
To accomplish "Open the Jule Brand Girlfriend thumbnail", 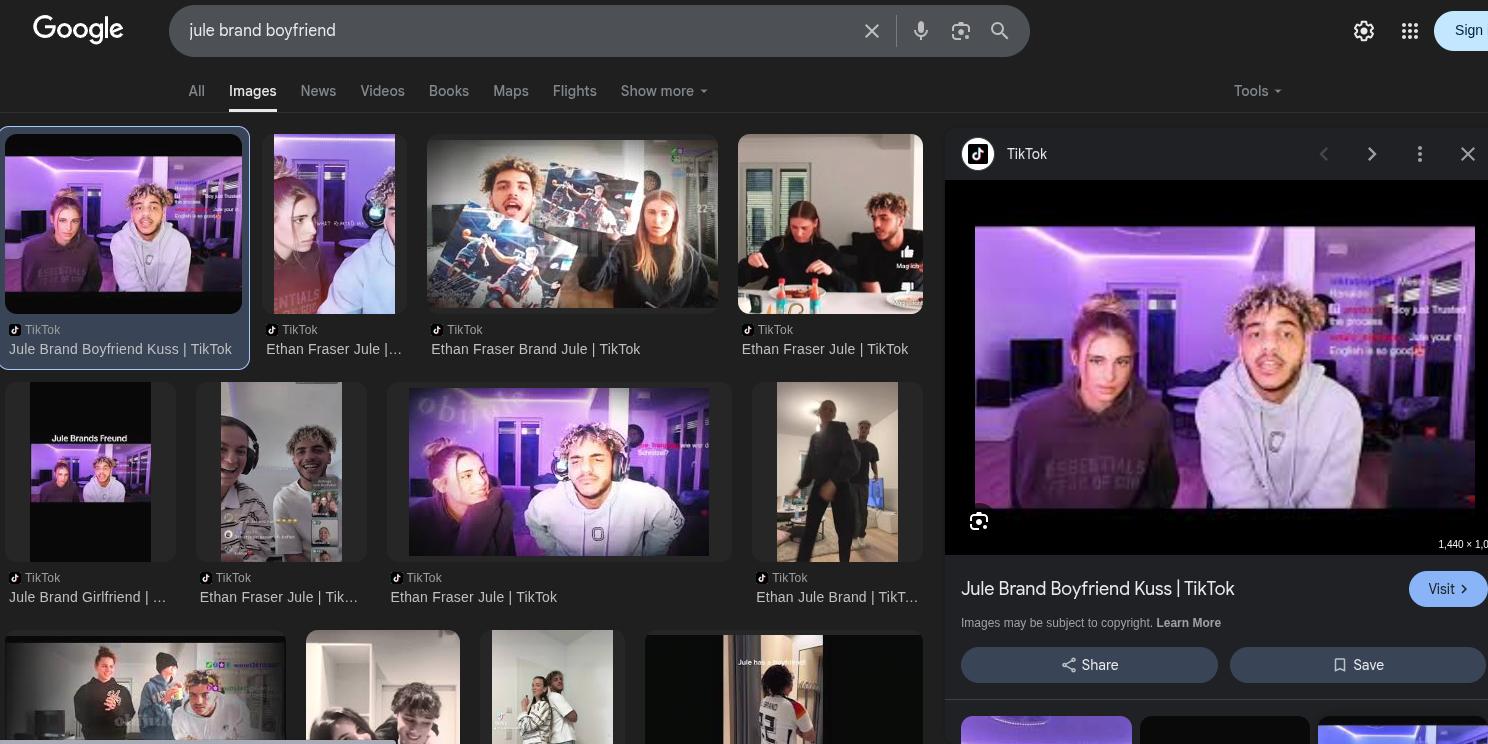I will coord(91,472).
